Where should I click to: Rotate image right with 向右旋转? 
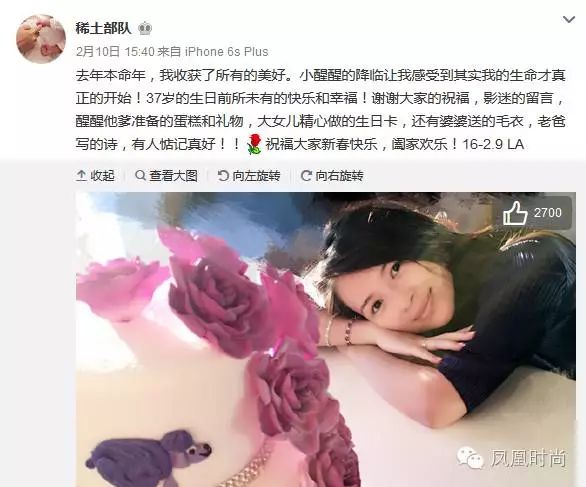[332, 175]
